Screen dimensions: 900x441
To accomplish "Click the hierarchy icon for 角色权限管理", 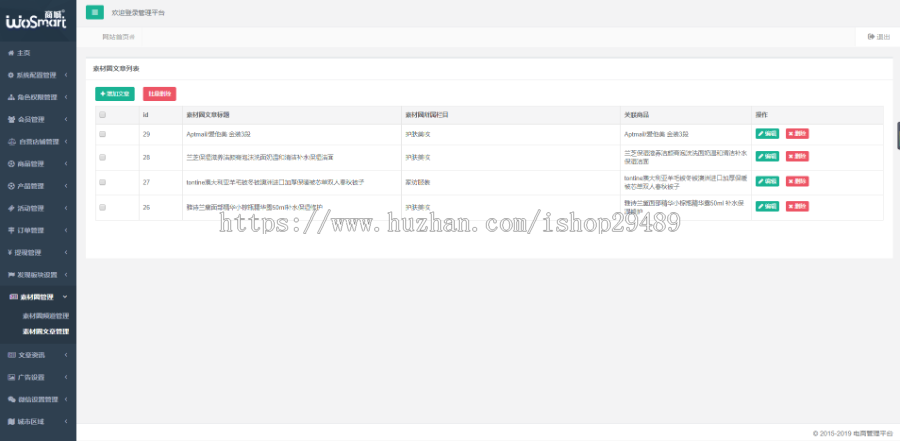I will pyautogui.click(x=11, y=97).
